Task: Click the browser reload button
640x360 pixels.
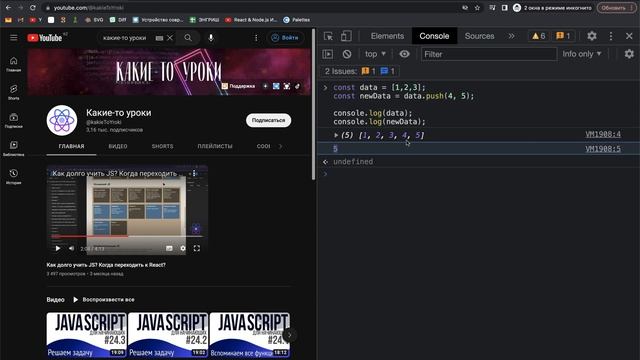Action: [x=33, y=8]
